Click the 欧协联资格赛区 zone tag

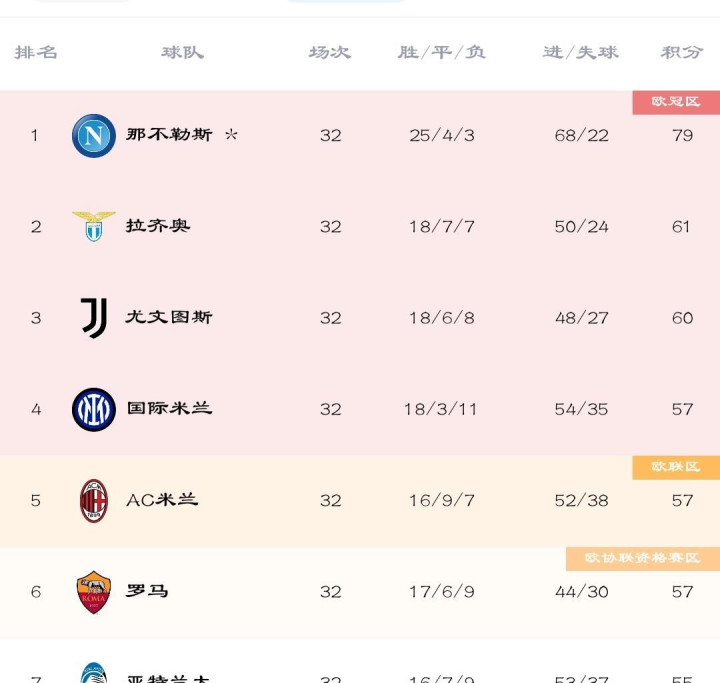643,559
